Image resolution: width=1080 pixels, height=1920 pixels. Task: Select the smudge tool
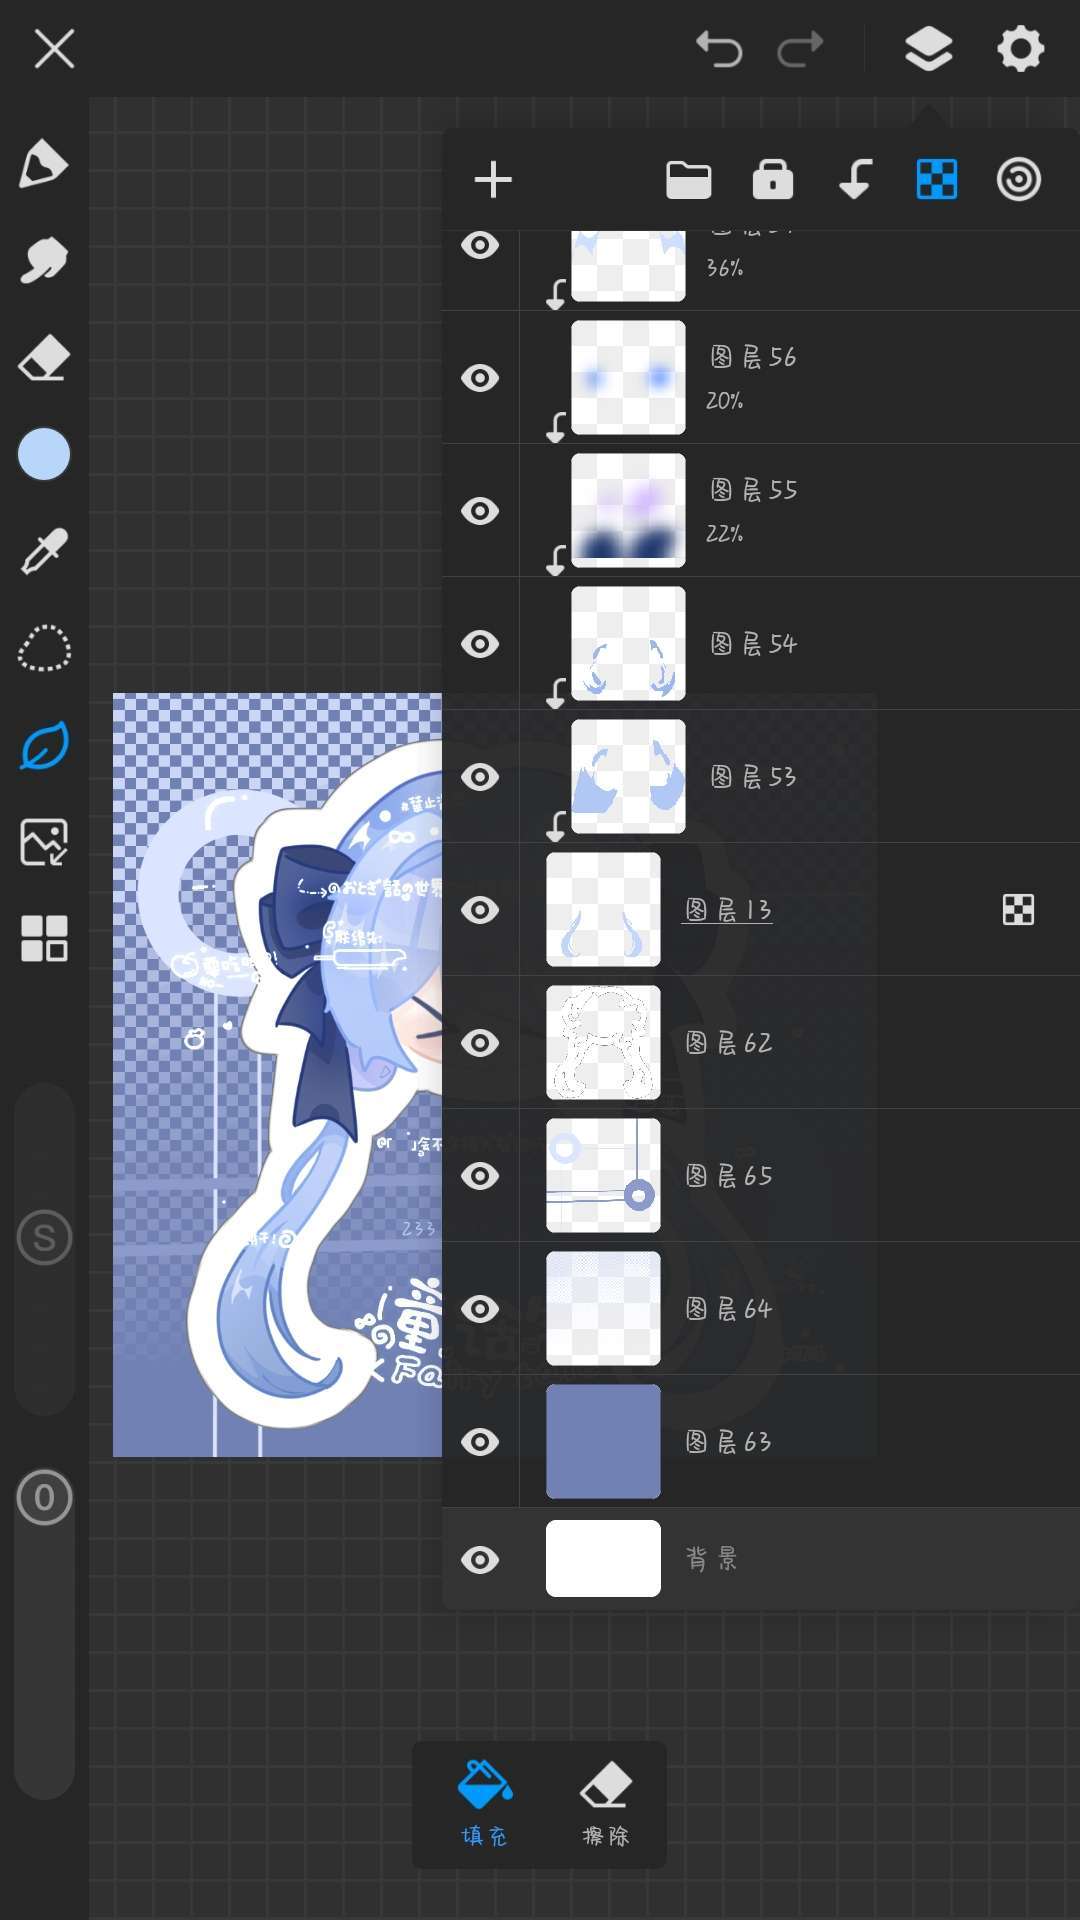(43, 261)
